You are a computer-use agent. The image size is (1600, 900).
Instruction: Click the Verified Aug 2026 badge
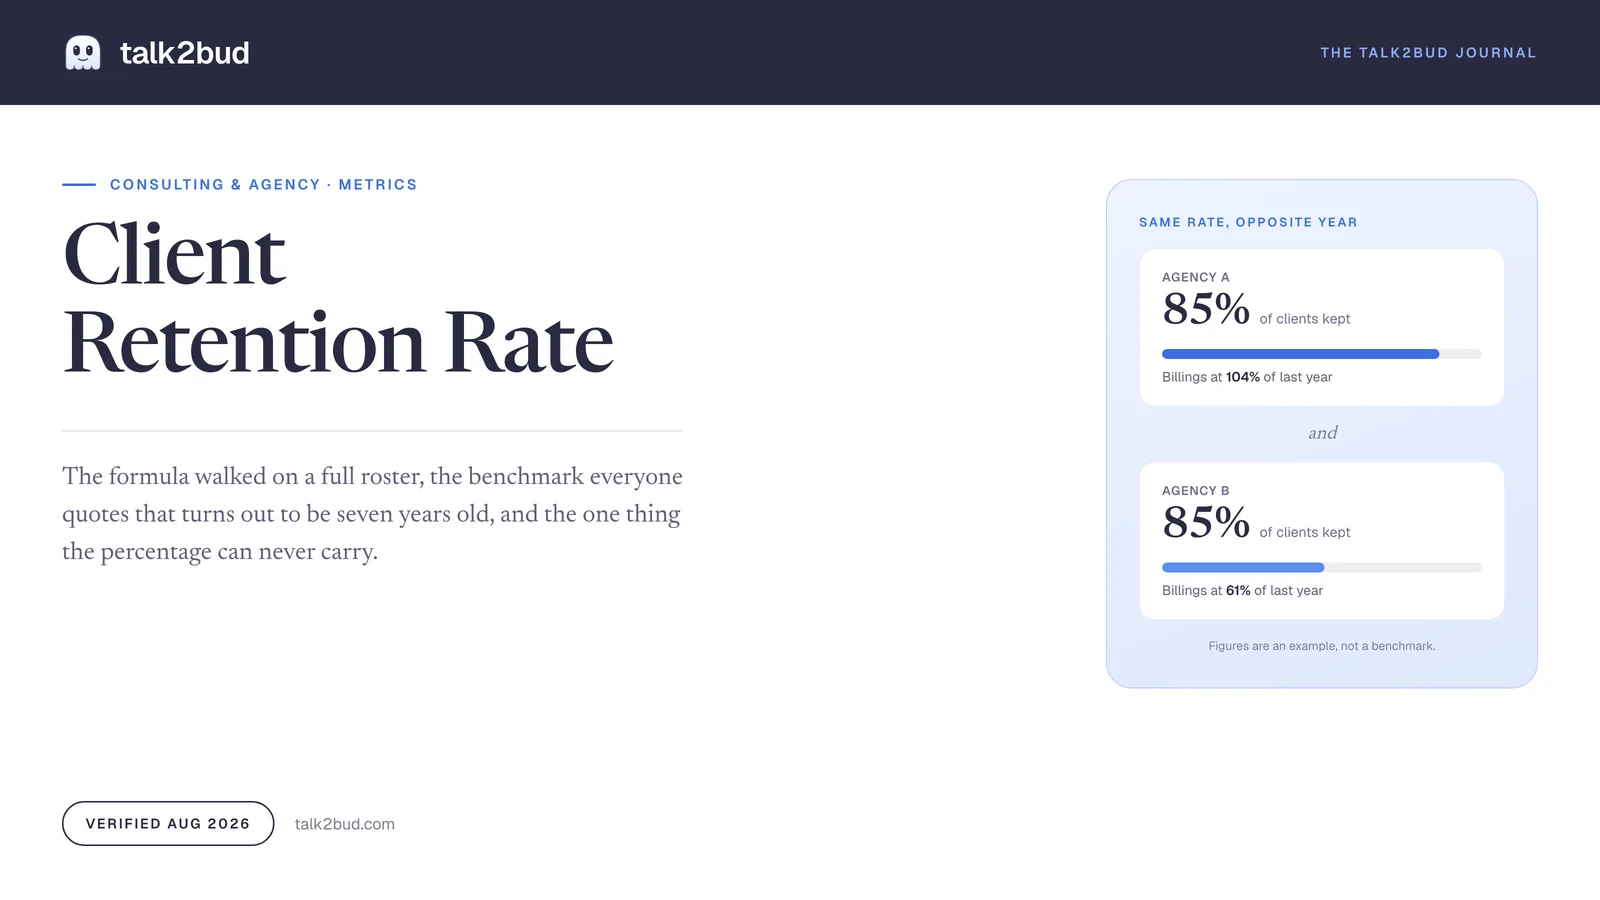(168, 823)
